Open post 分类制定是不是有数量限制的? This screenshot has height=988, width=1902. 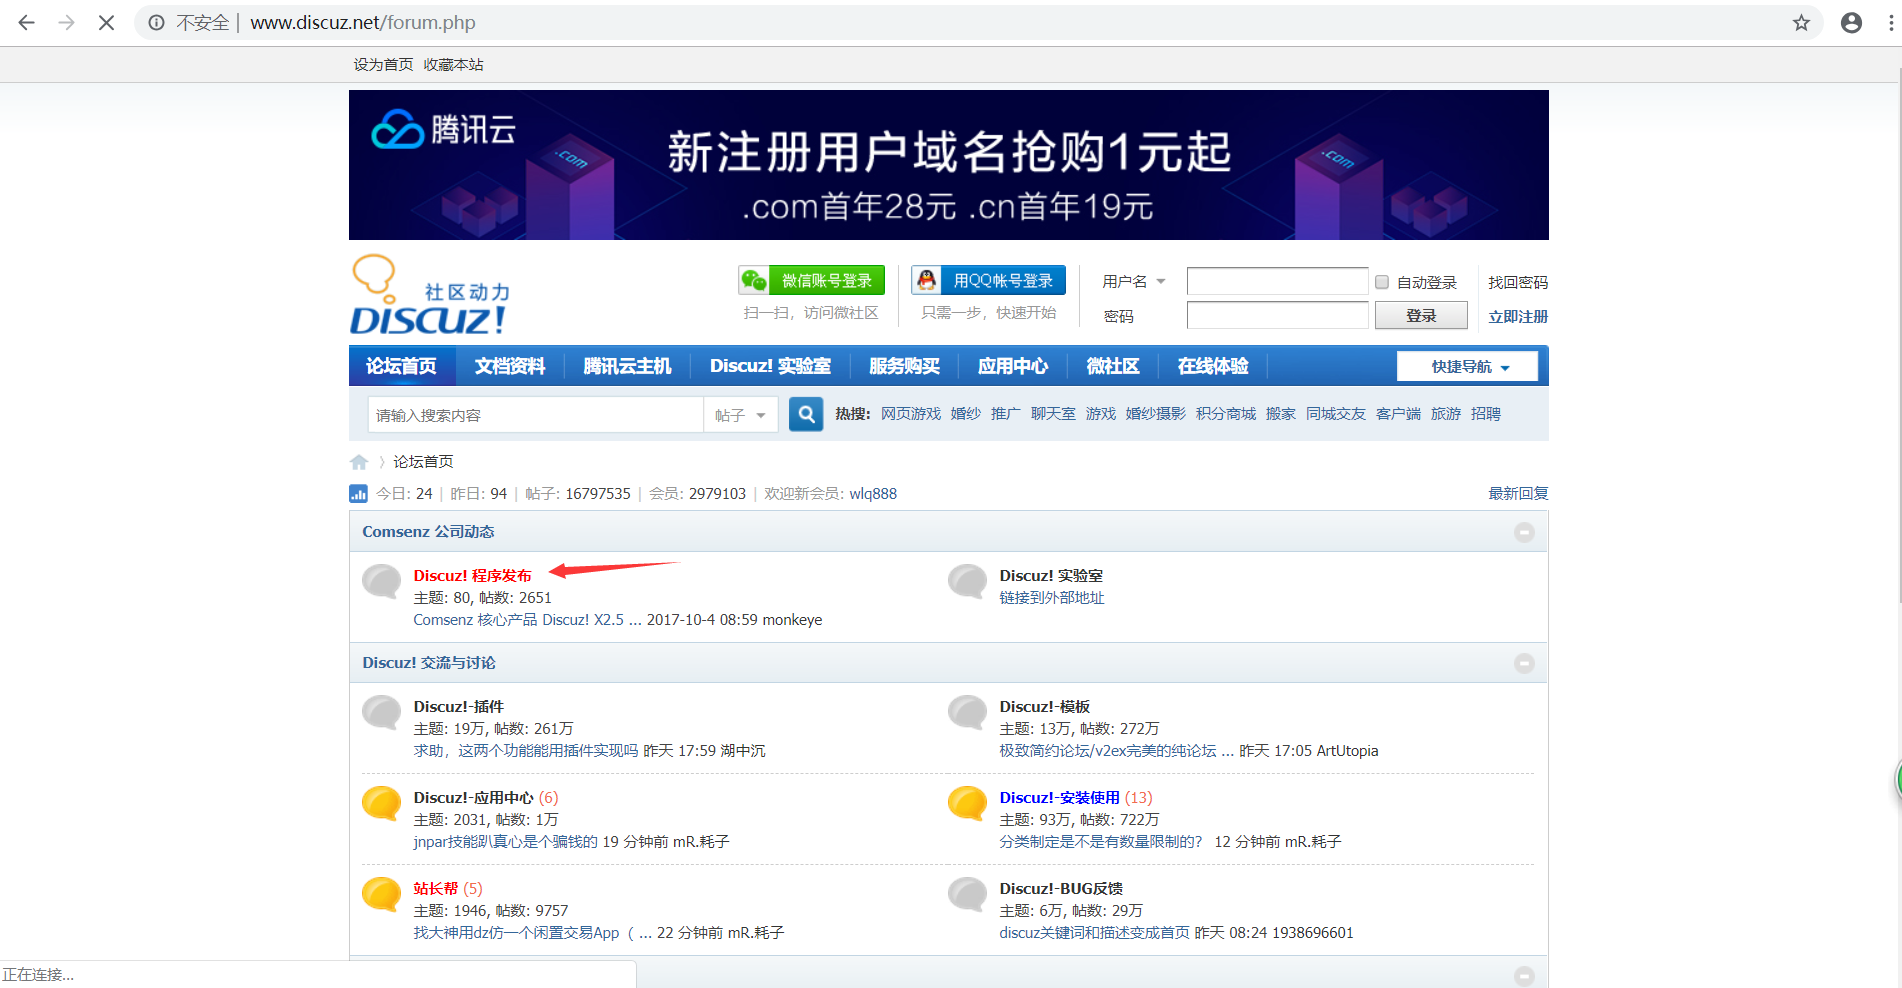(1101, 842)
